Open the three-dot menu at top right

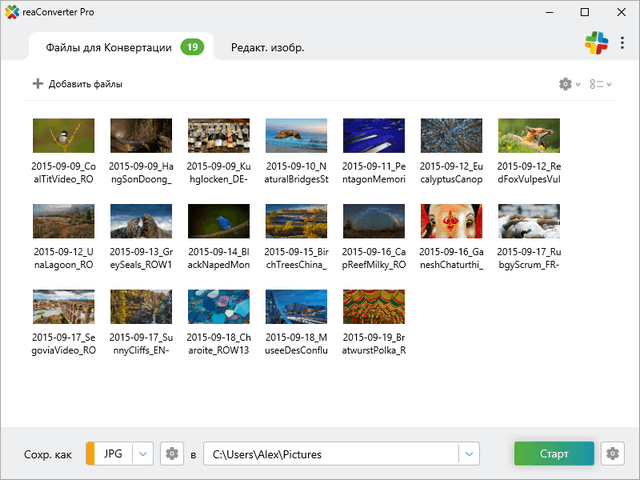[x=622, y=43]
